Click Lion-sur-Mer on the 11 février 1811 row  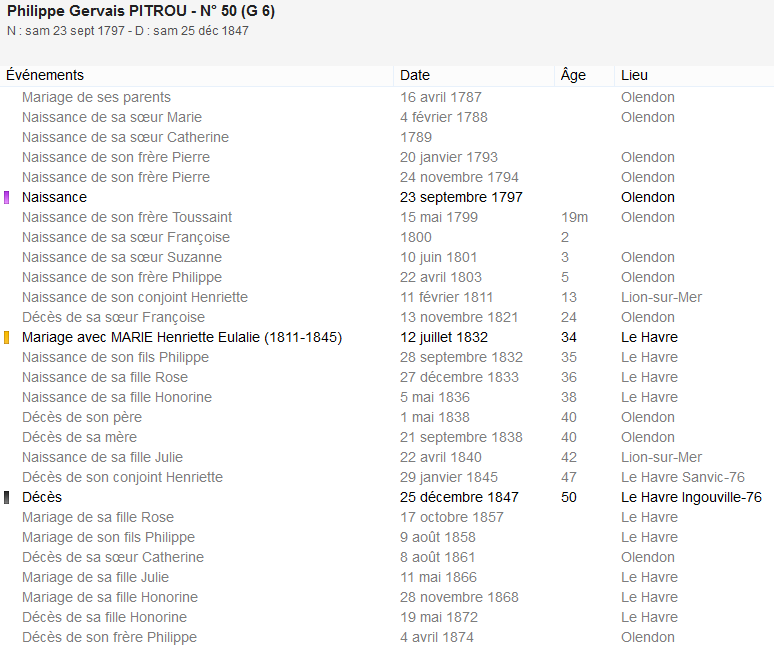661,297
